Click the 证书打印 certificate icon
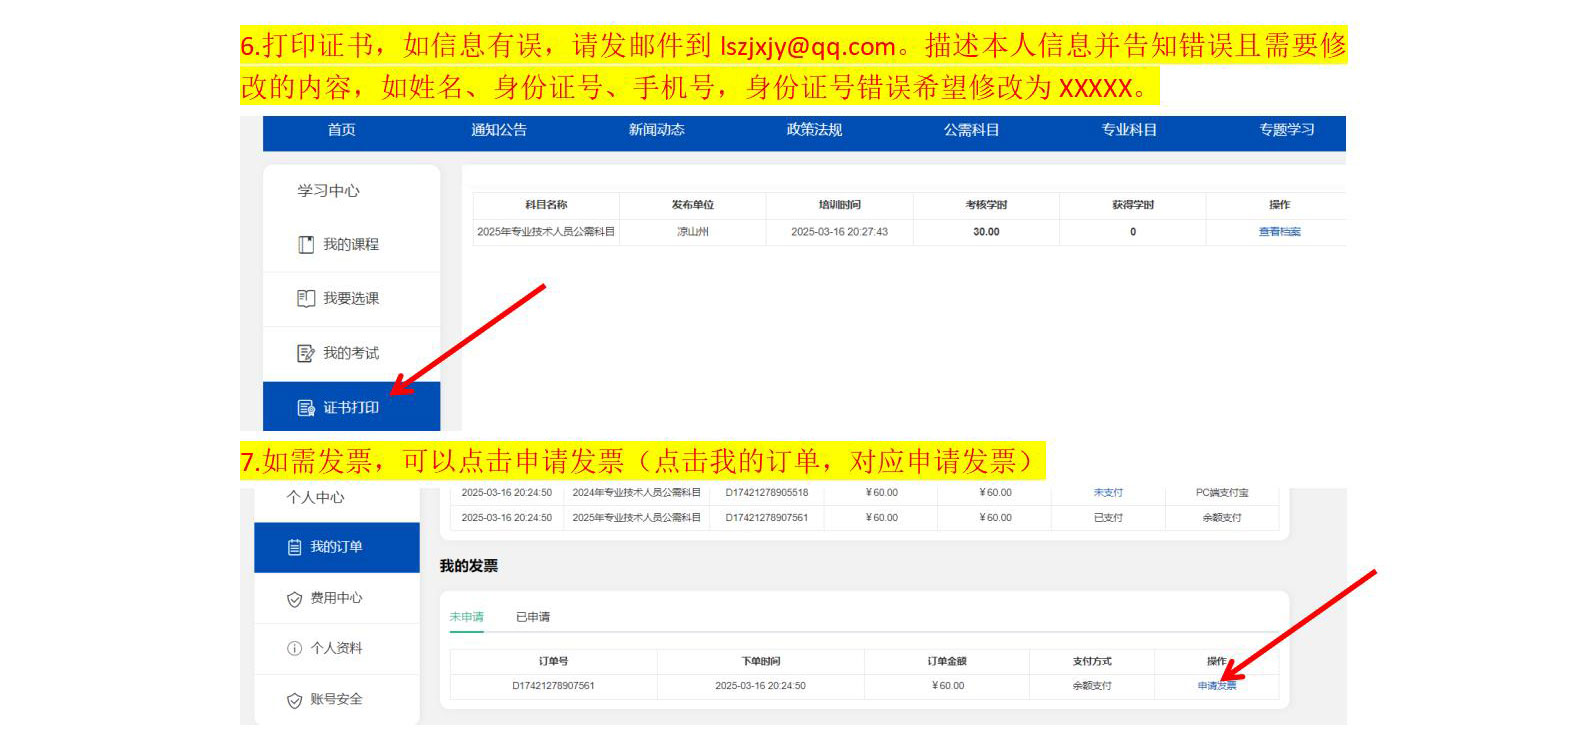1587x736 pixels. click(x=306, y=408)
